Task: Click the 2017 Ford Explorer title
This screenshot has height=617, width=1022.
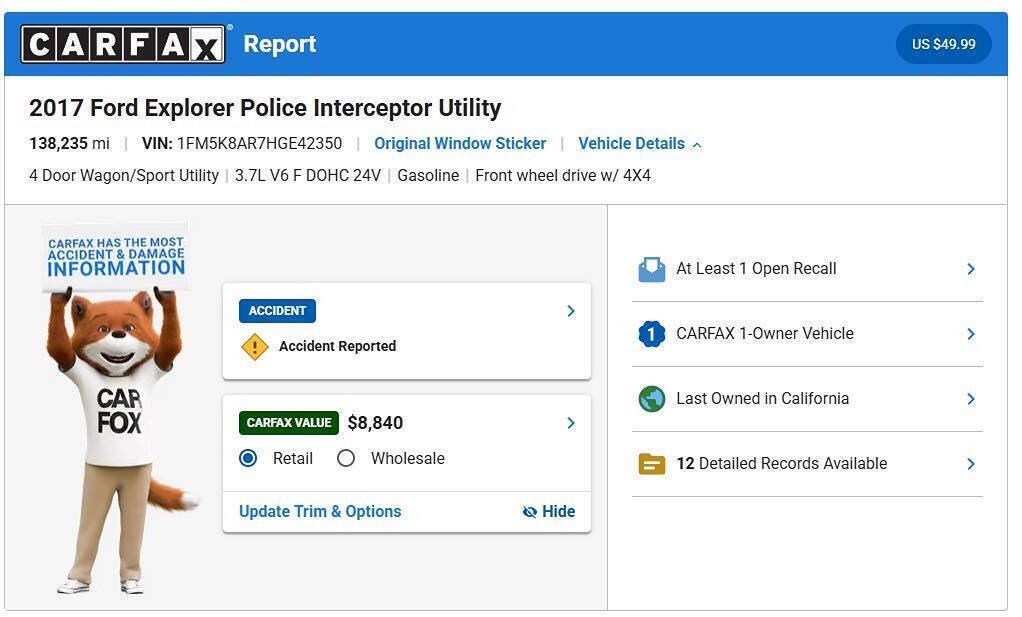Action: point(265,108)
